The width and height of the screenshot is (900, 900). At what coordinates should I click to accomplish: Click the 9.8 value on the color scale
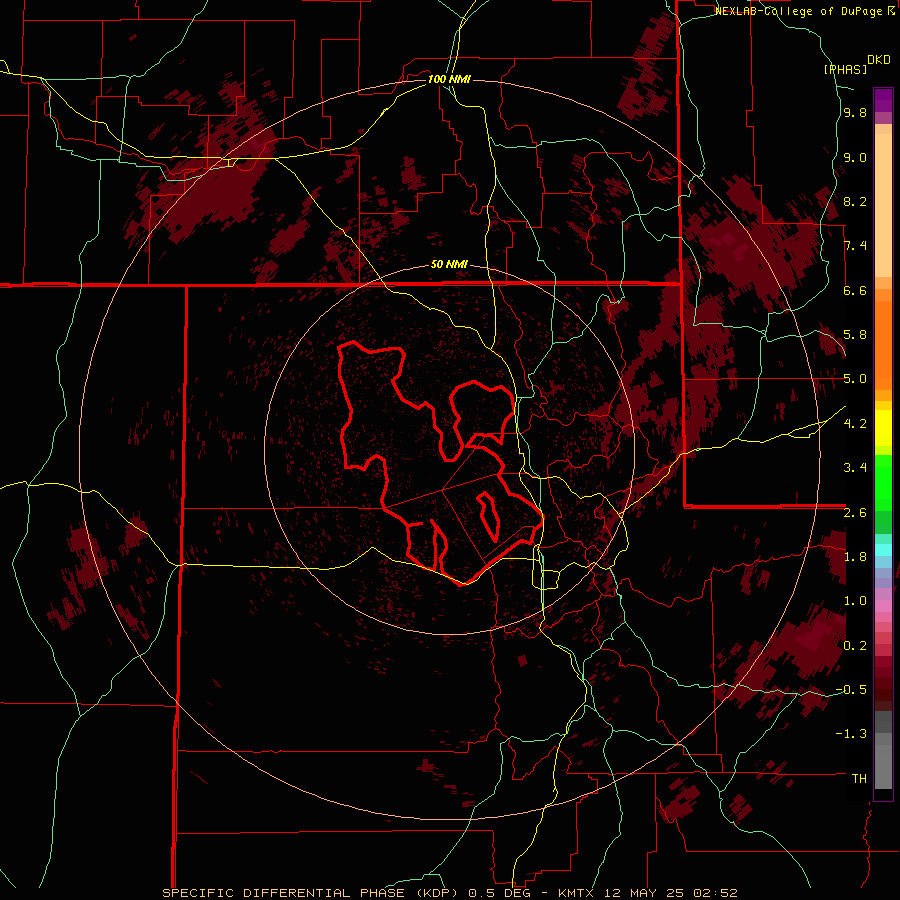pyautogui.click(x=855, y=113)
